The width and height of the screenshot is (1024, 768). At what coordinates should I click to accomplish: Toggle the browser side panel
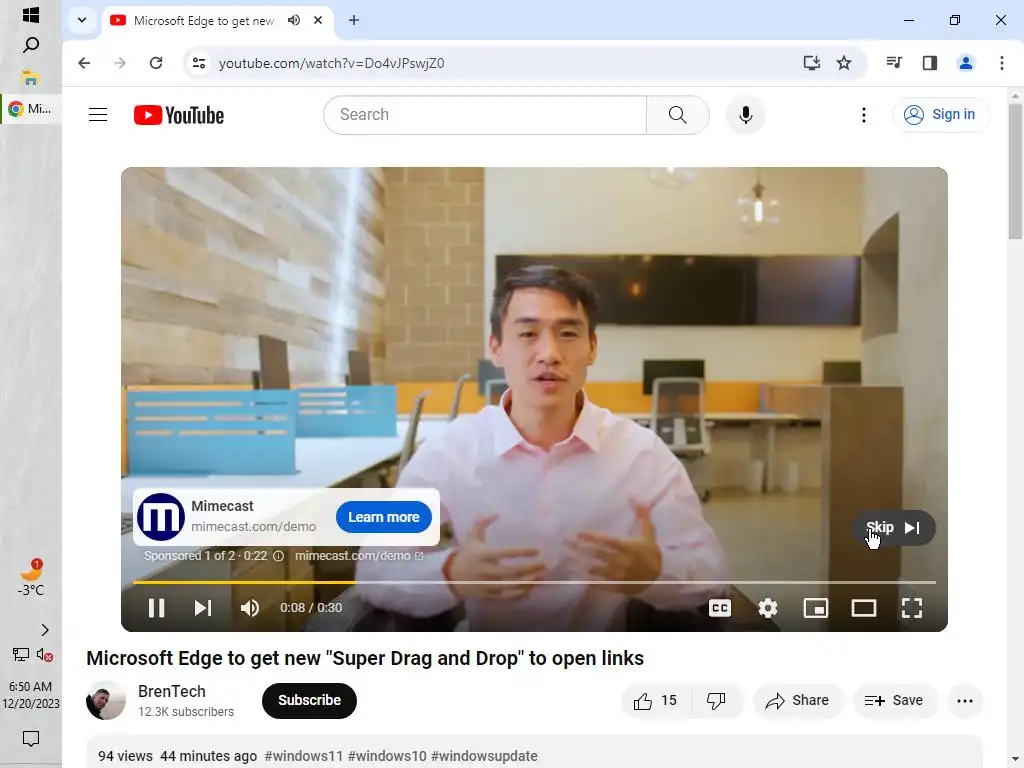930,63
